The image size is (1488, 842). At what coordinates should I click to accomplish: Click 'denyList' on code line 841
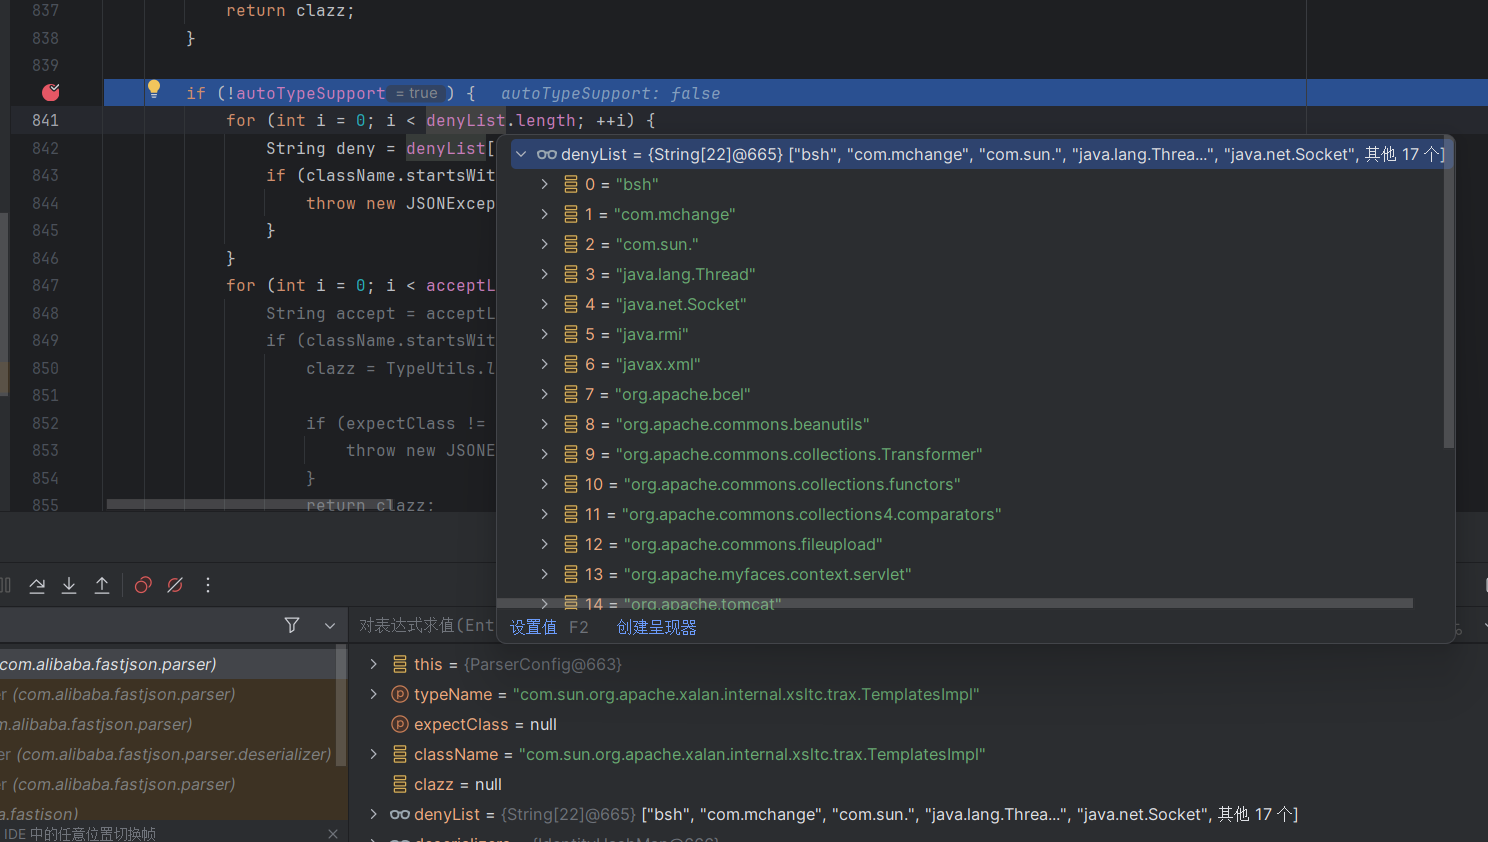tap(466, 120)
